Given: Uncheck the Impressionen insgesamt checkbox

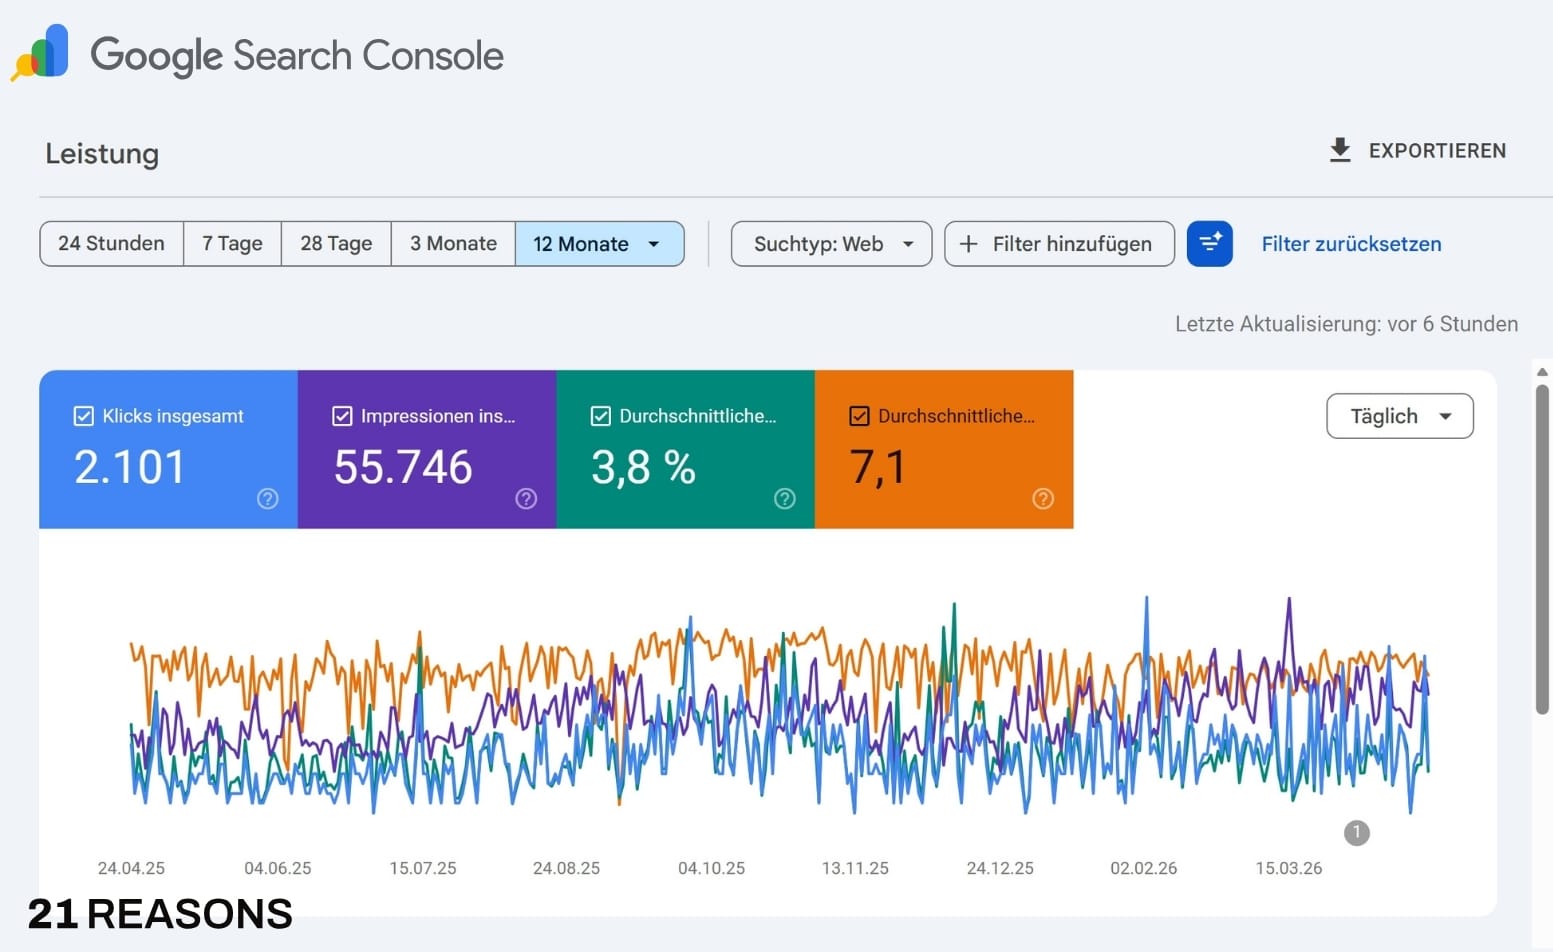Looking at the screenshot, I should (x=342, y=416).
